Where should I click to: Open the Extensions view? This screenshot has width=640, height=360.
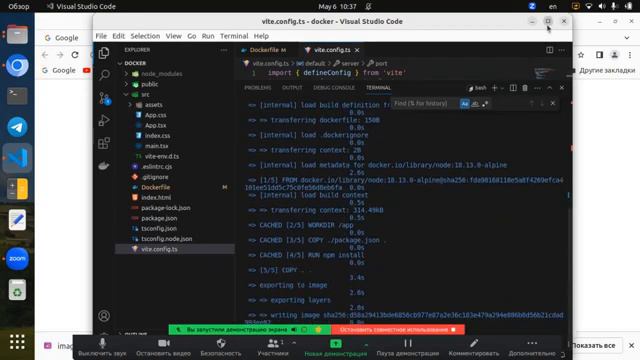click(x=104, y=143)
